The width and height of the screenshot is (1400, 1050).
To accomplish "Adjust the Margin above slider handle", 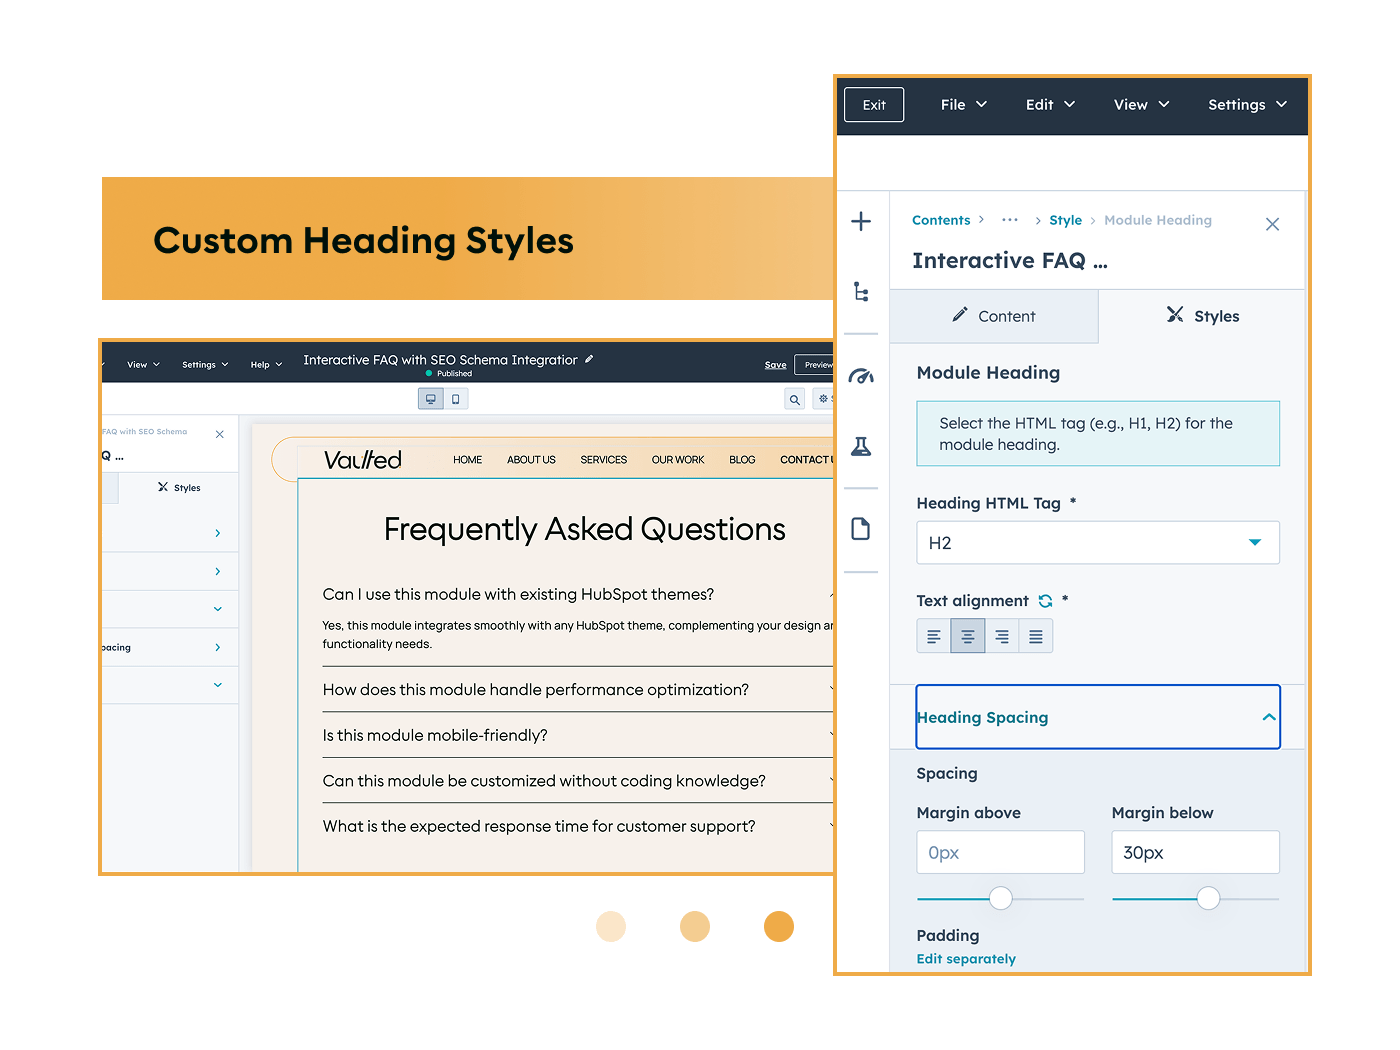I will (x=1000, y=898).
